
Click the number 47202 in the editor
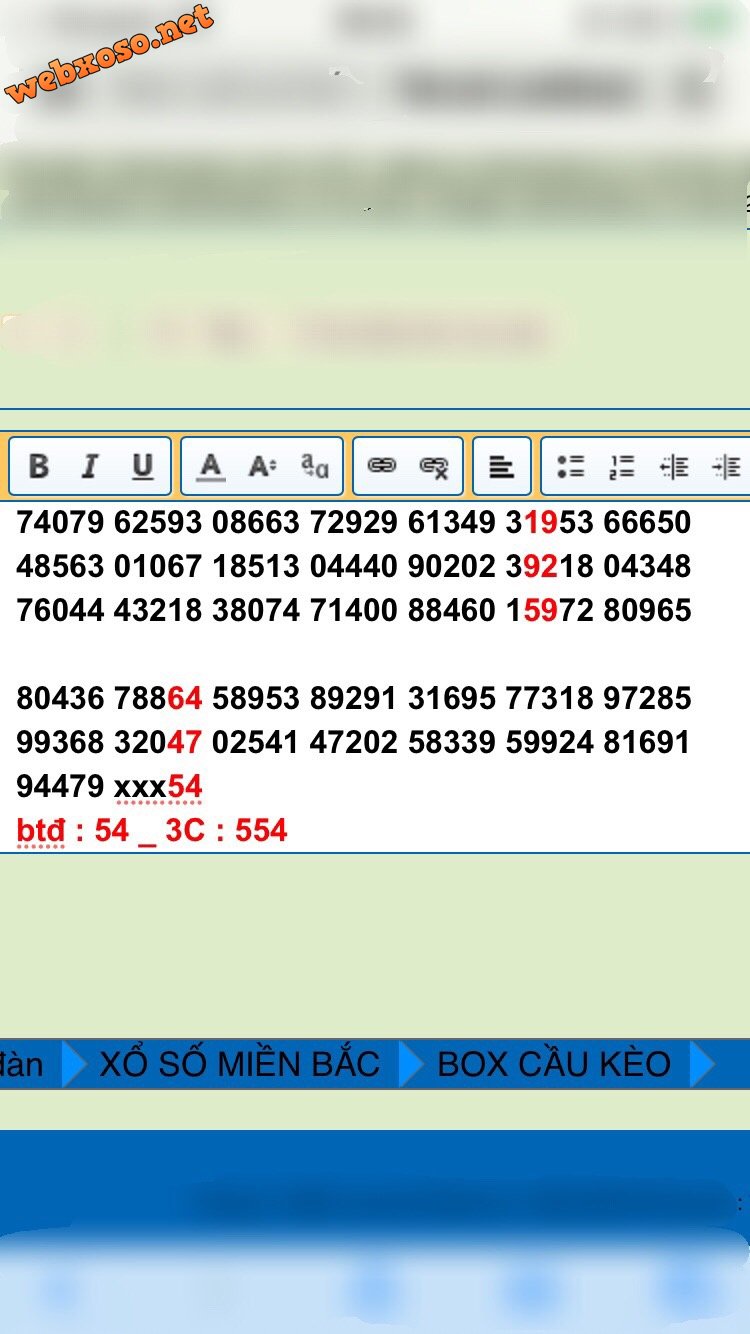coord(354,742)
